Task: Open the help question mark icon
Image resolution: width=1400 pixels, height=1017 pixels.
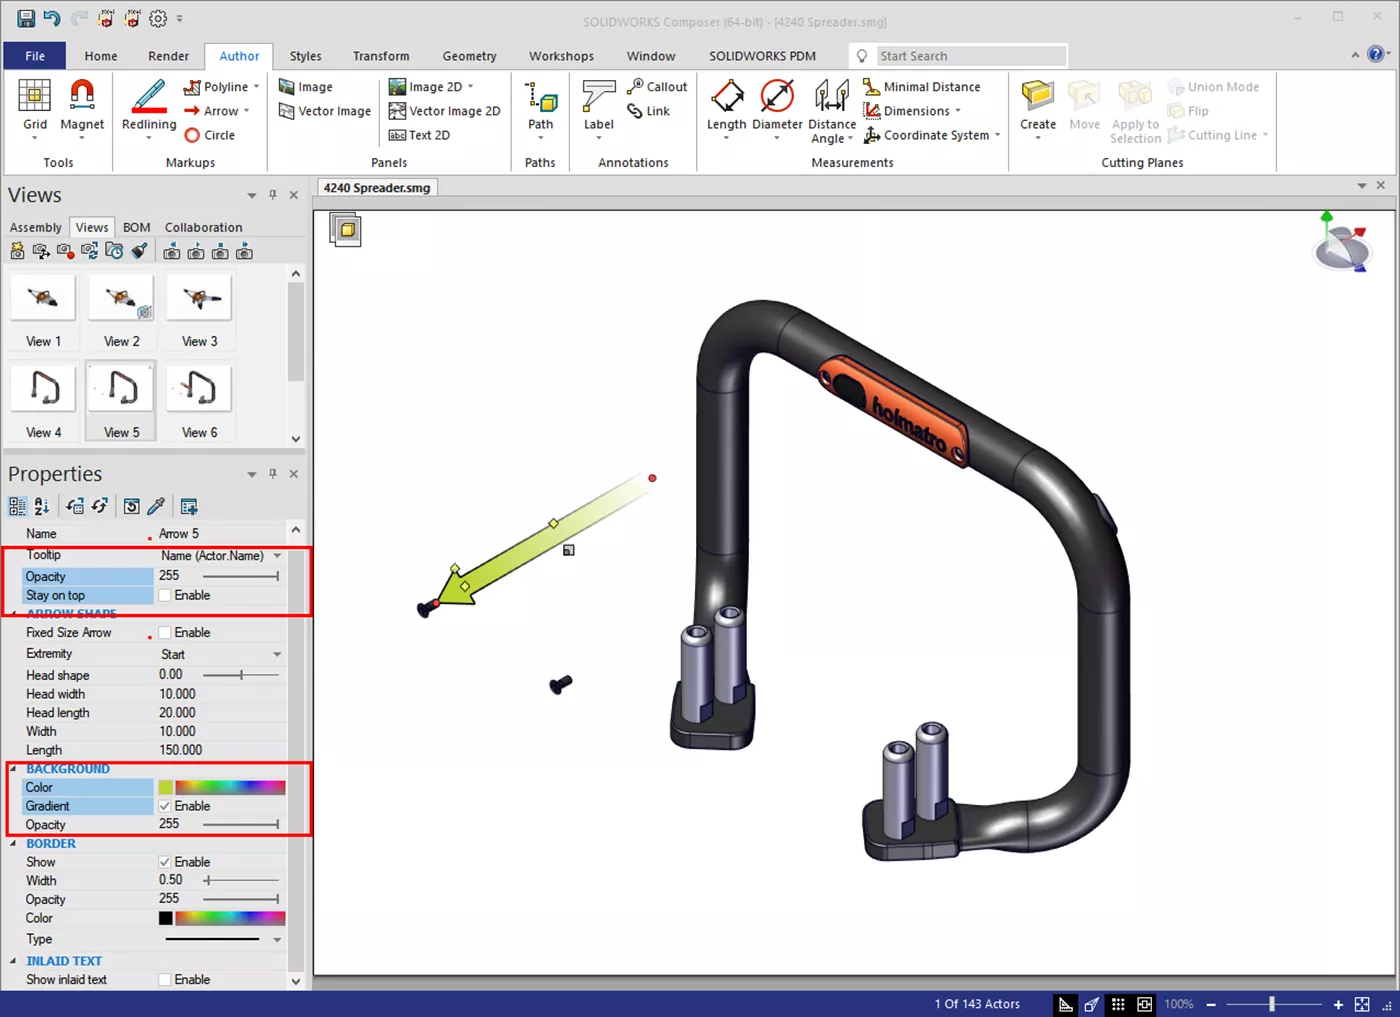Action: pos(1377,54)
